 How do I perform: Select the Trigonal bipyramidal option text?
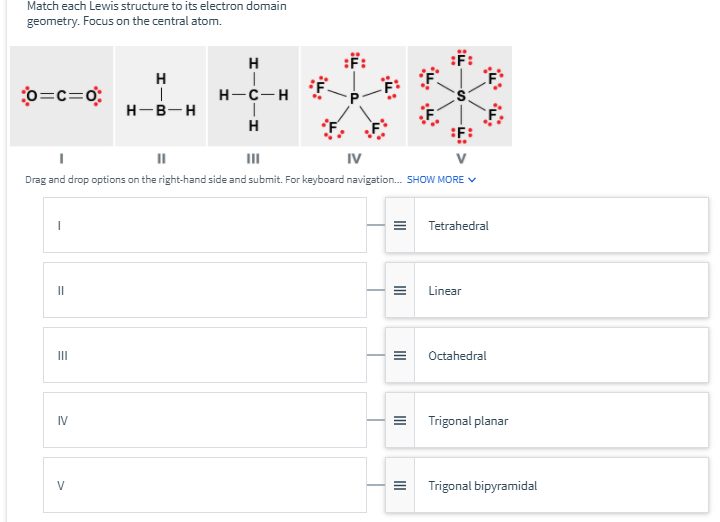tap(483, 486)
